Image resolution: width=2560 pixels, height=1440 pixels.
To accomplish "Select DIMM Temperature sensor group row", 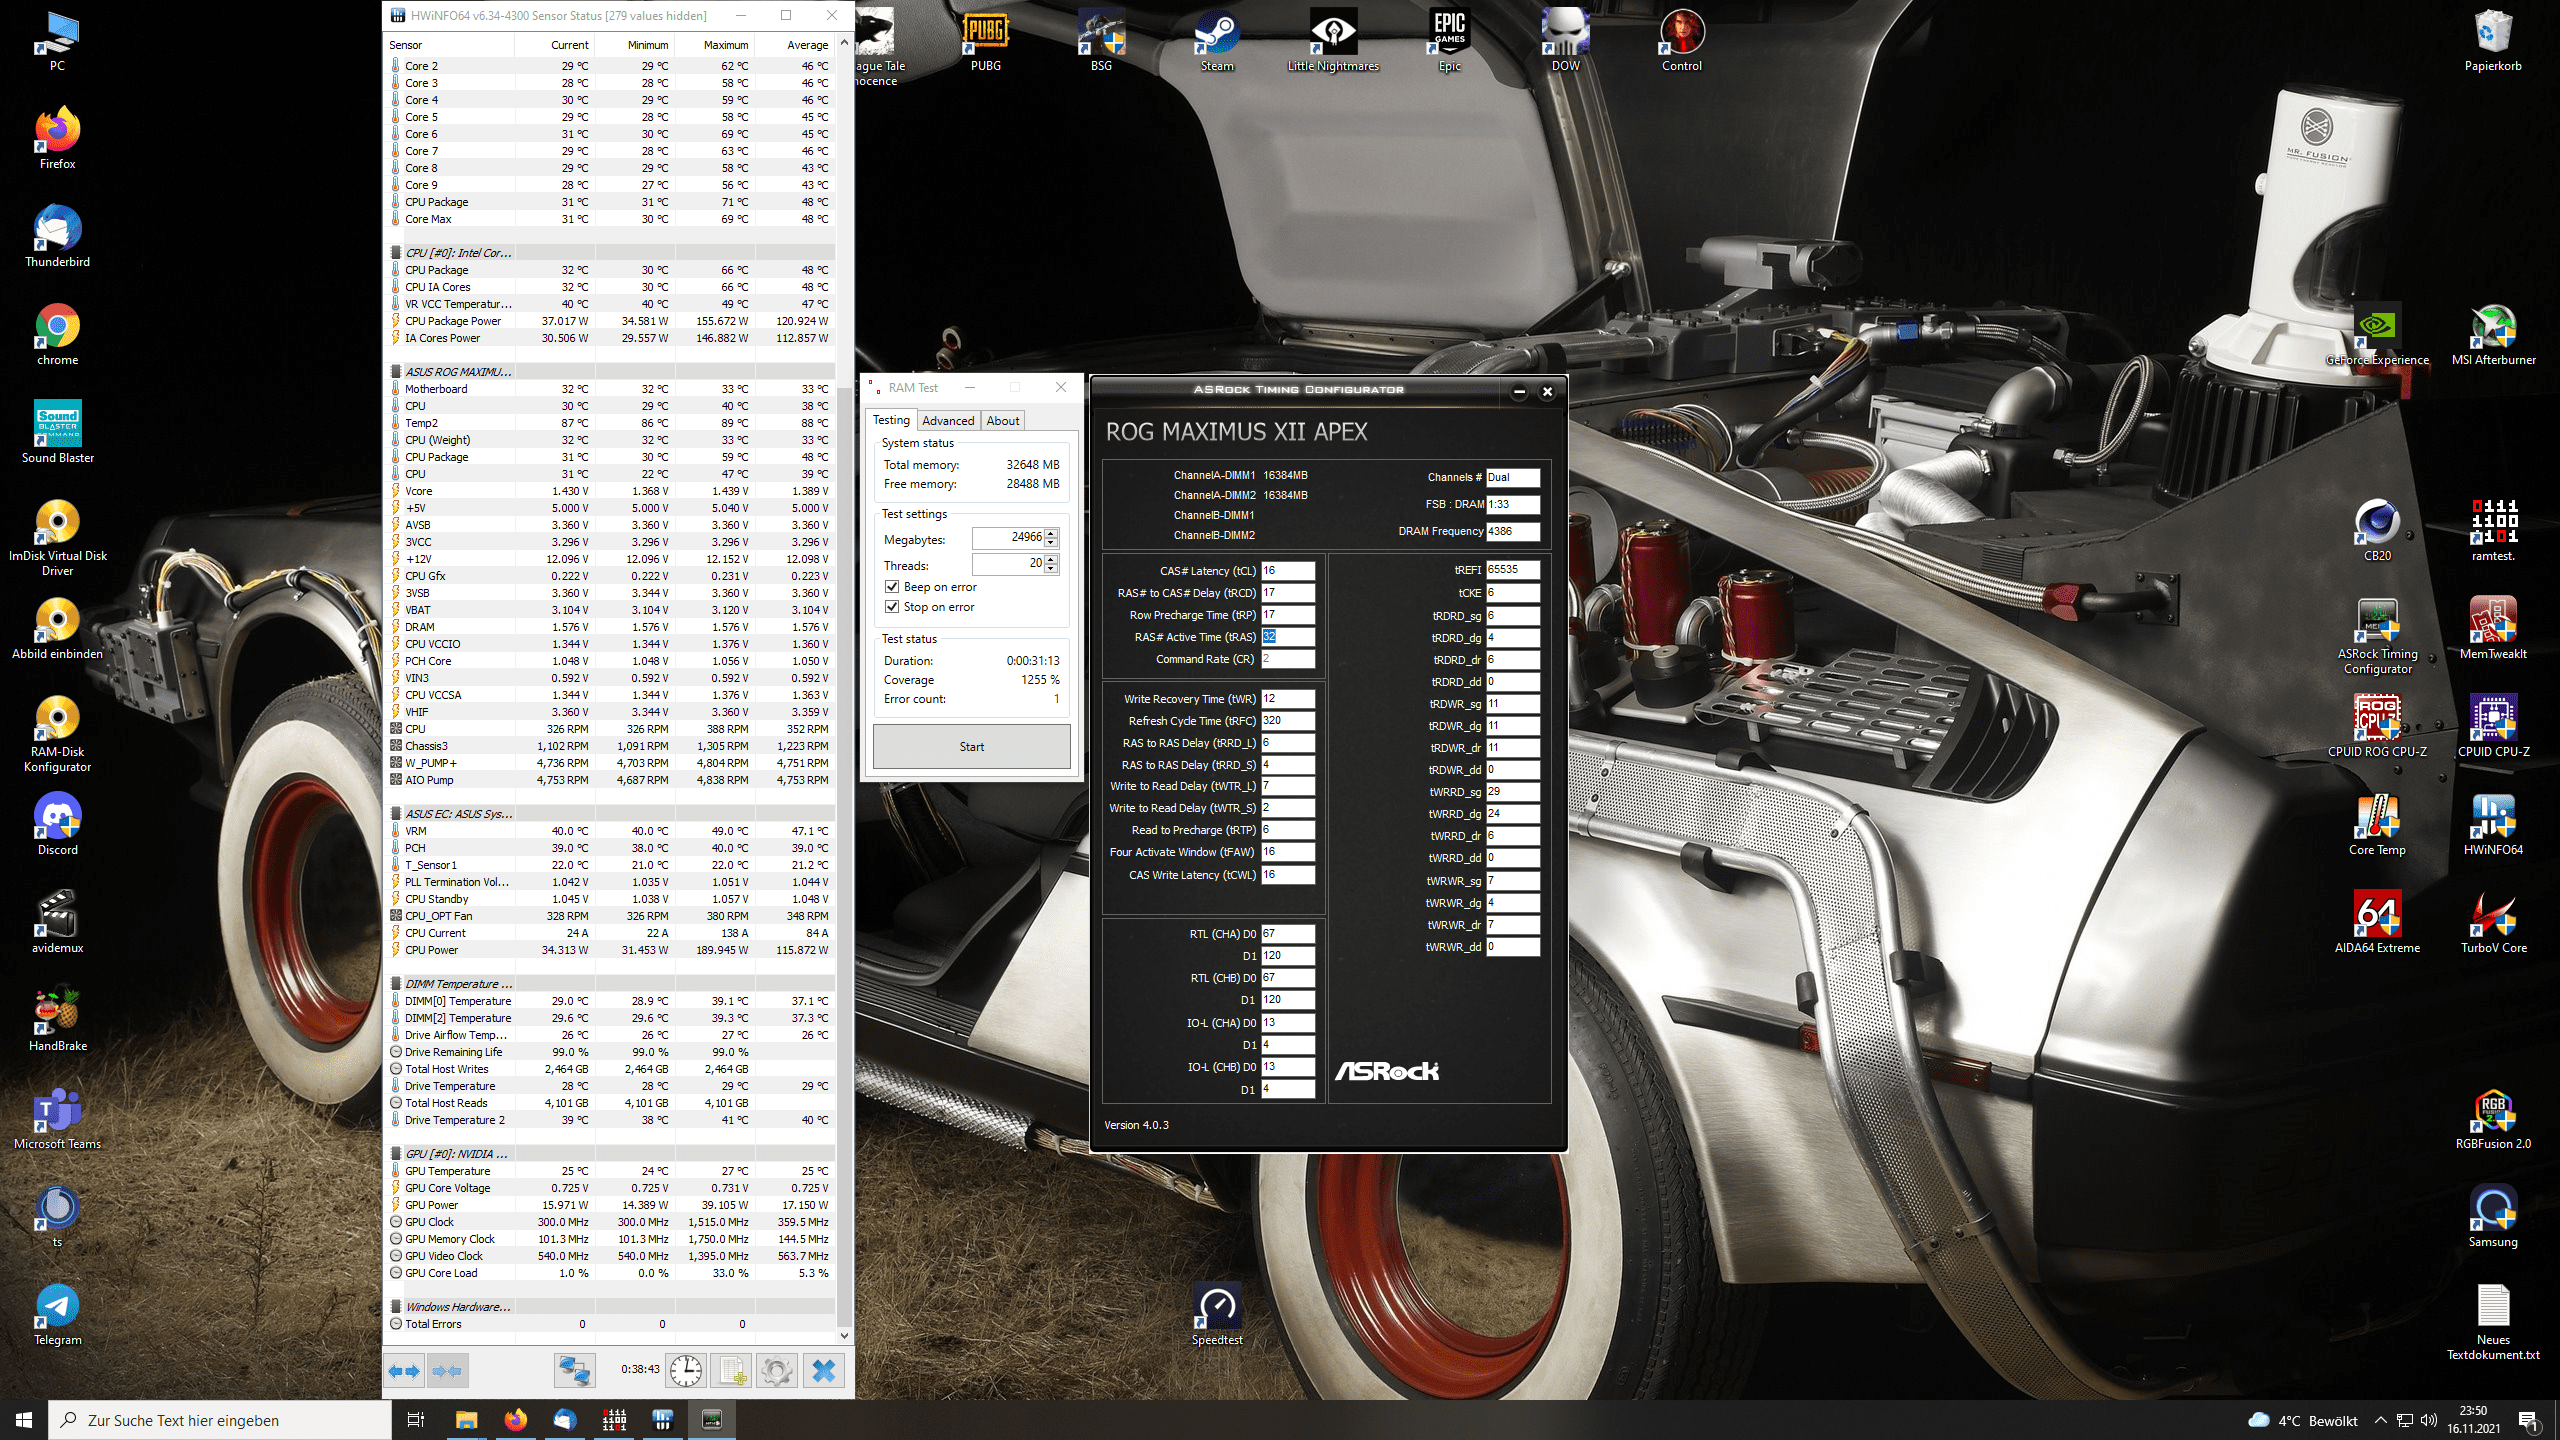I will 610,984.
